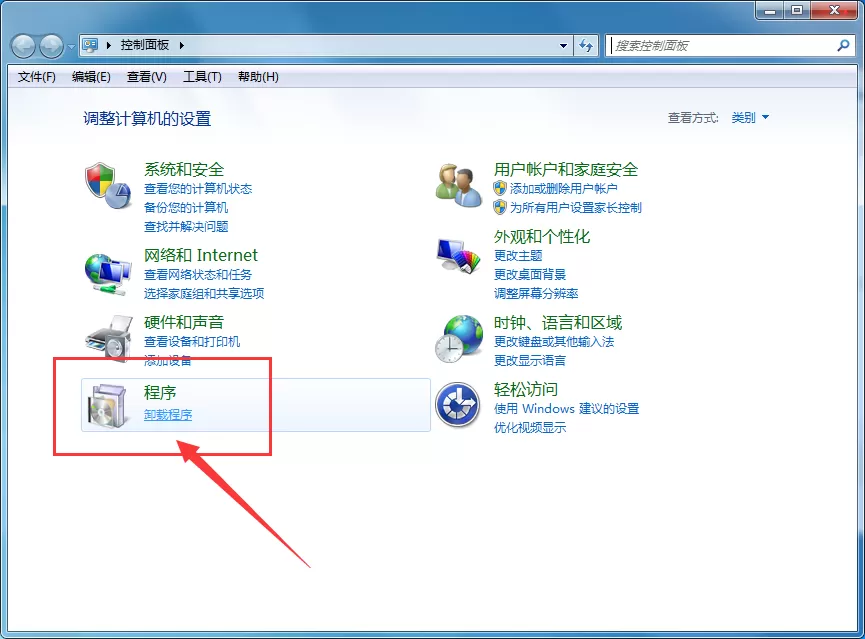Open the 硬件和声音 printer icon
This screenshot has width=865, height=639.
[x=109, y=337]
